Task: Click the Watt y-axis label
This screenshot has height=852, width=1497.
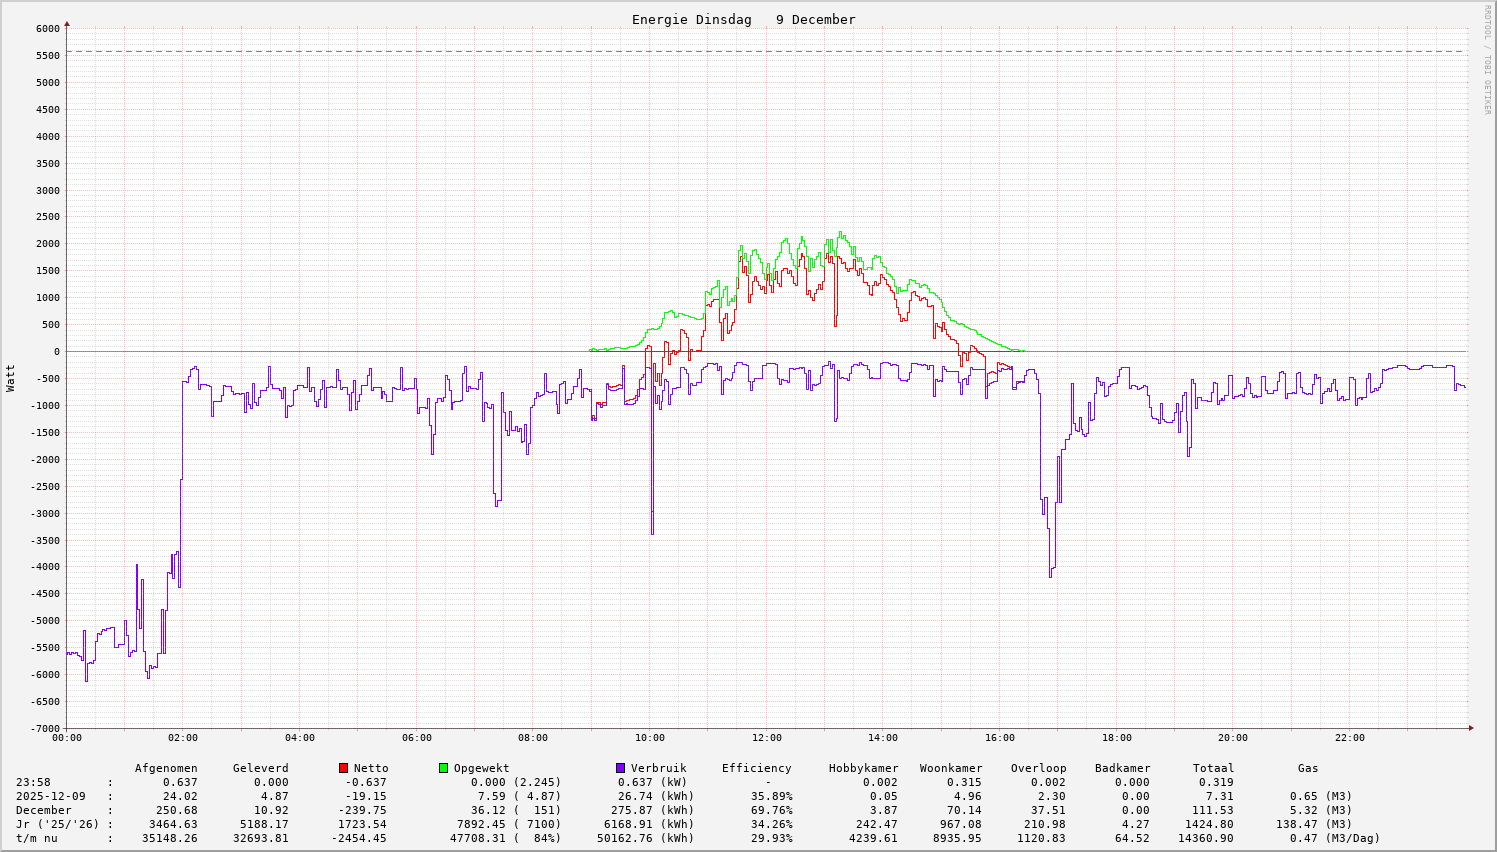Action: coord(11,377)
